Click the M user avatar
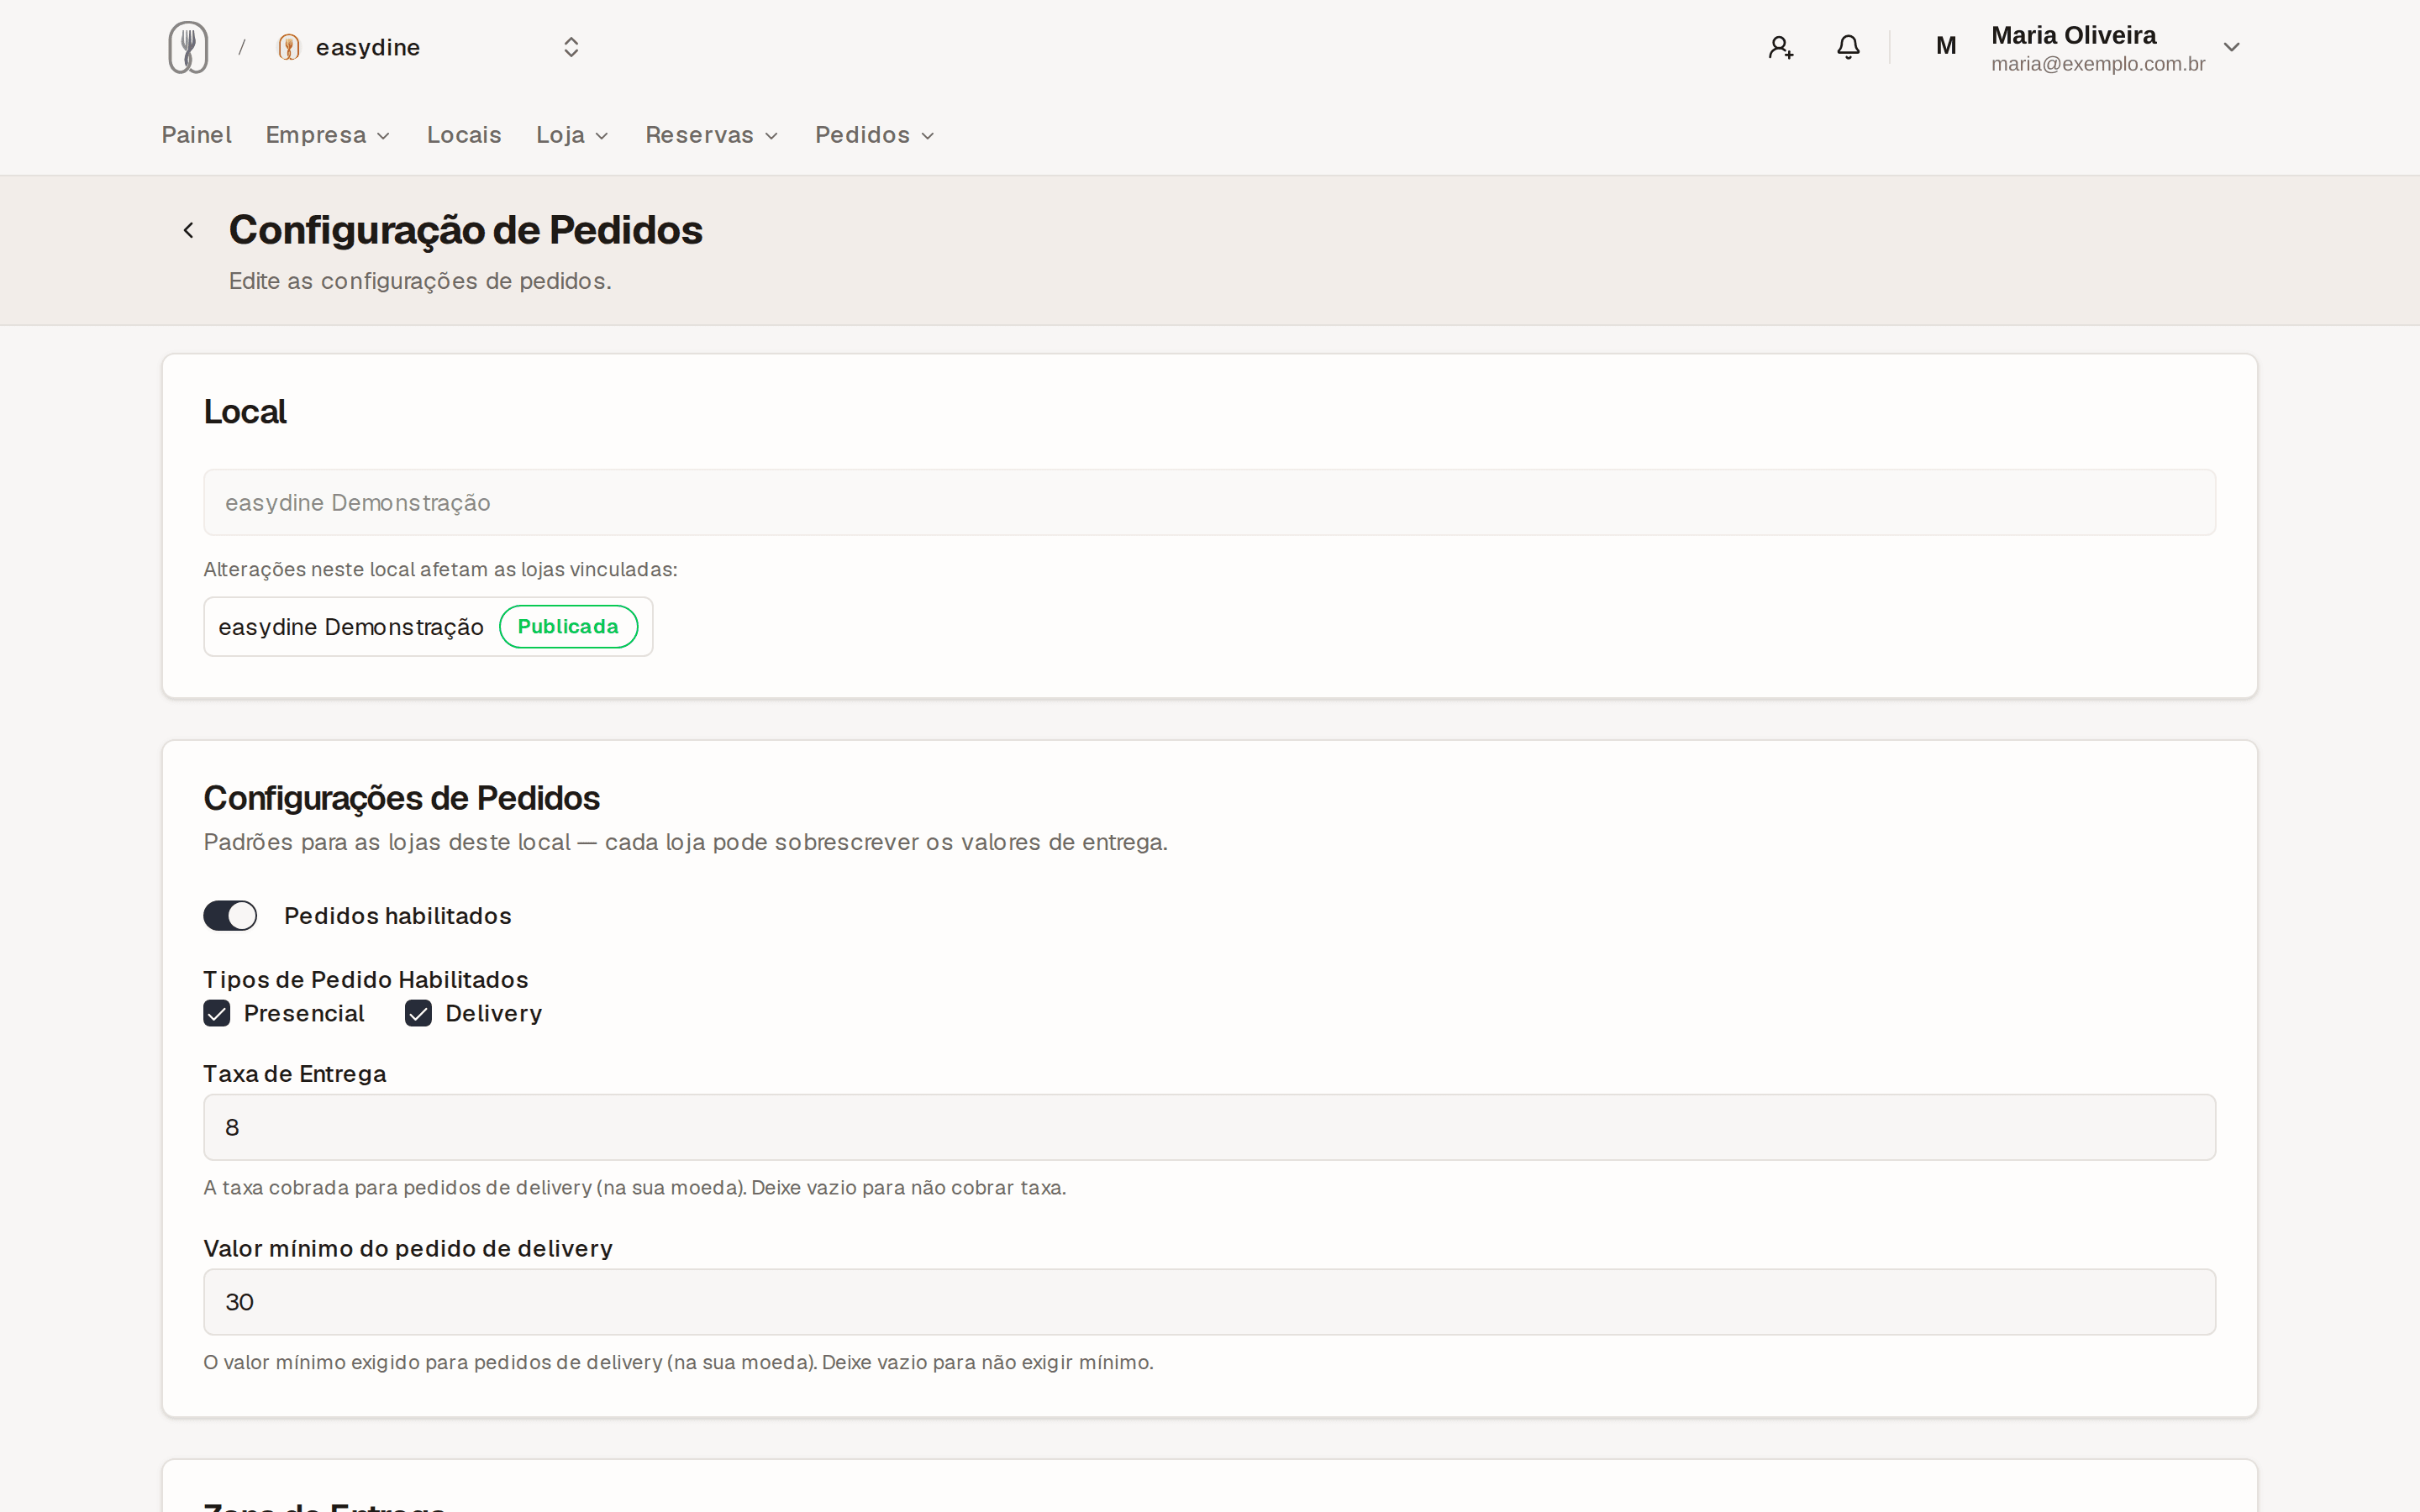2420x1512 pixels. tap(1945, 46)
